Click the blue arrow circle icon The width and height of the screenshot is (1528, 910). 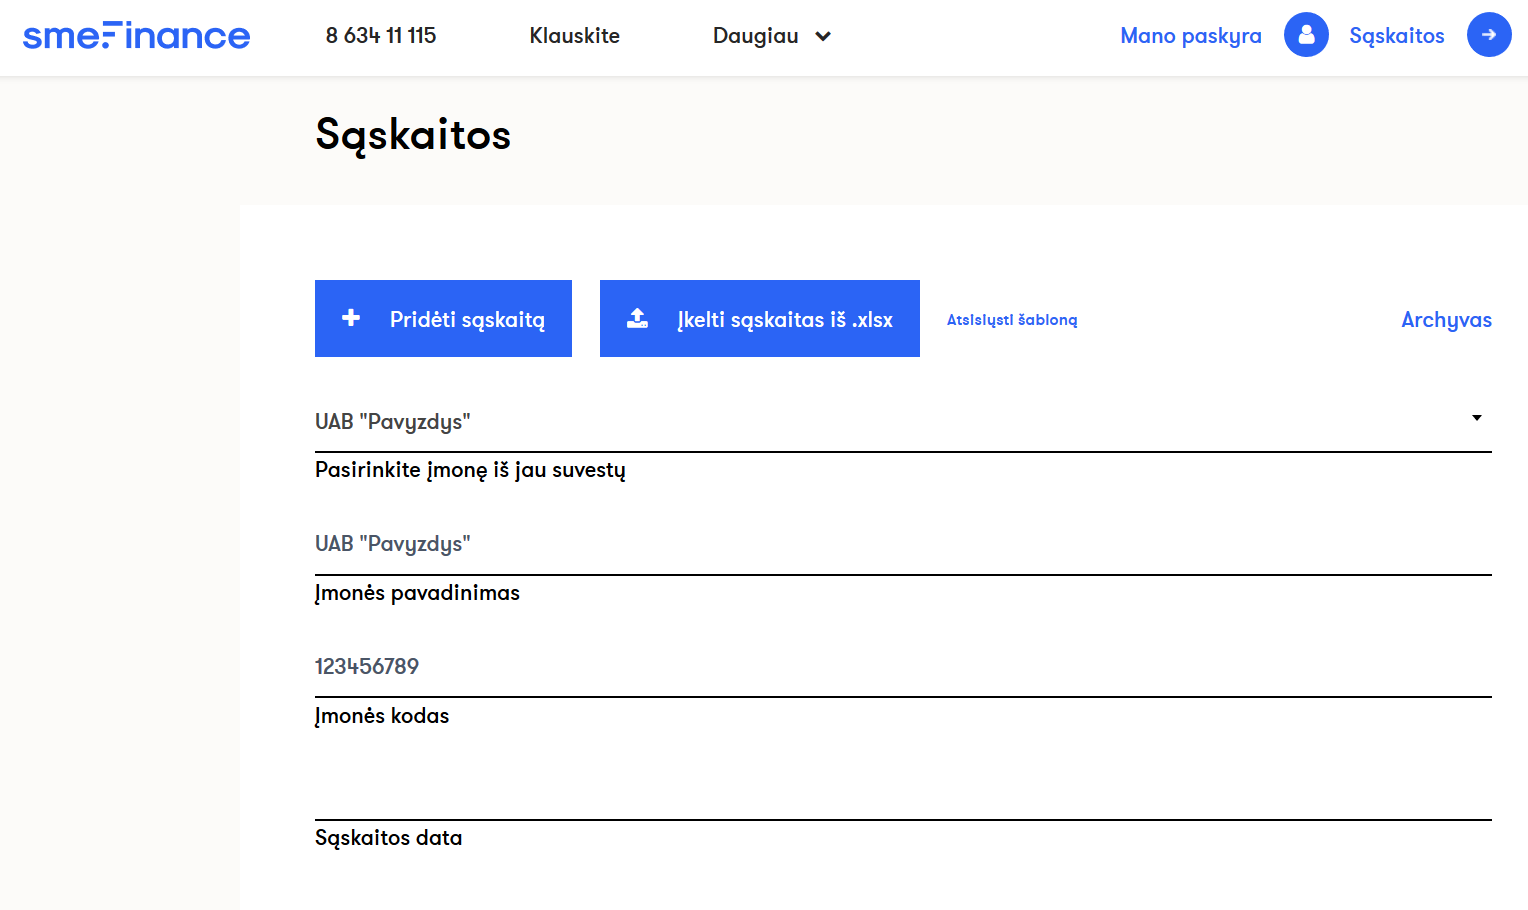[1489, 35]
